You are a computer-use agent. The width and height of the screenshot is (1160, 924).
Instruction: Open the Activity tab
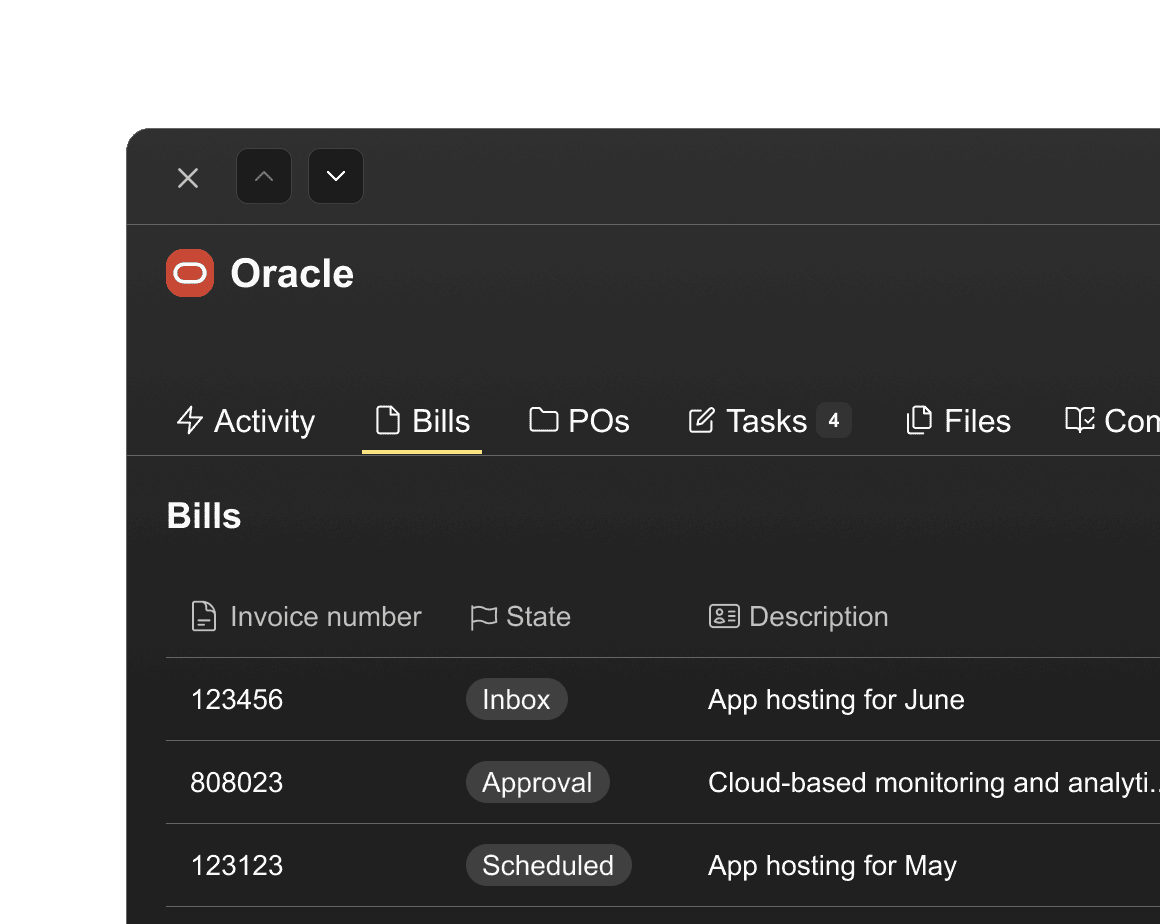246,421
